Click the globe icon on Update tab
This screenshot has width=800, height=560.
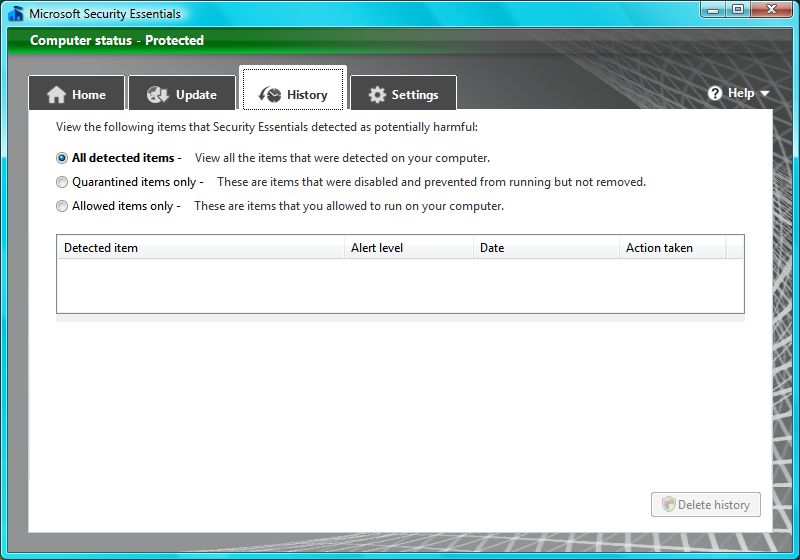pyautogui.click(x=158, y=95)
